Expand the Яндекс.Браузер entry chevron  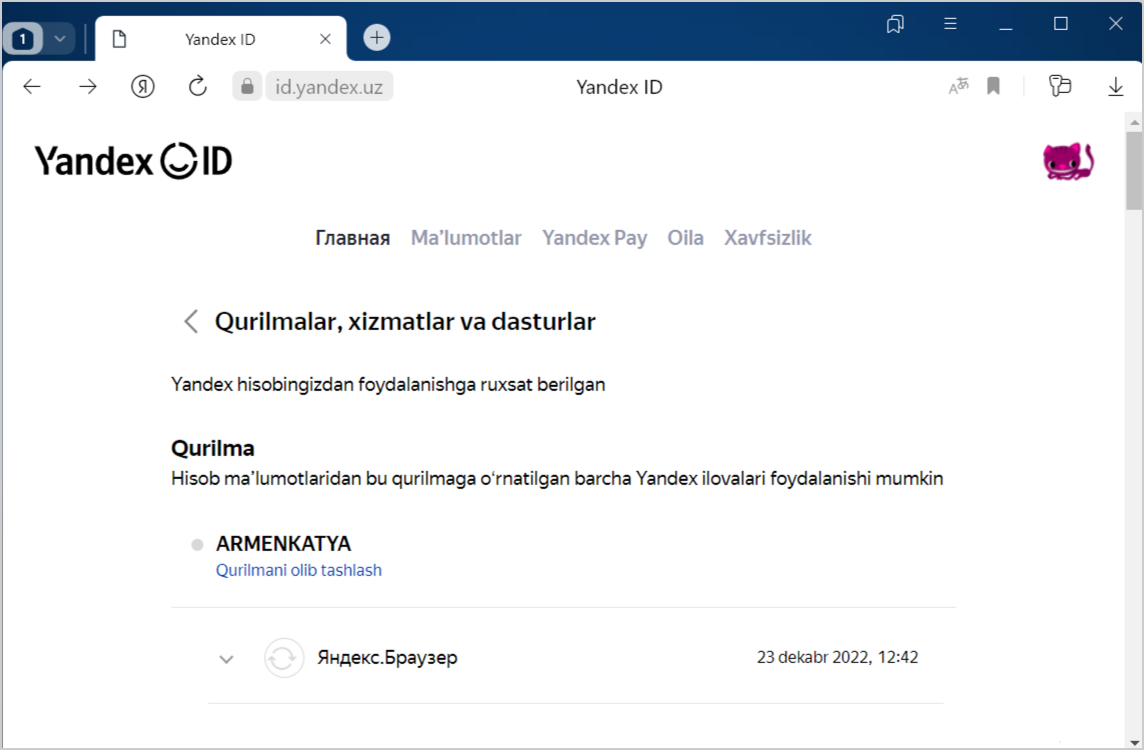pyautogui.click(x=227, y=659)
